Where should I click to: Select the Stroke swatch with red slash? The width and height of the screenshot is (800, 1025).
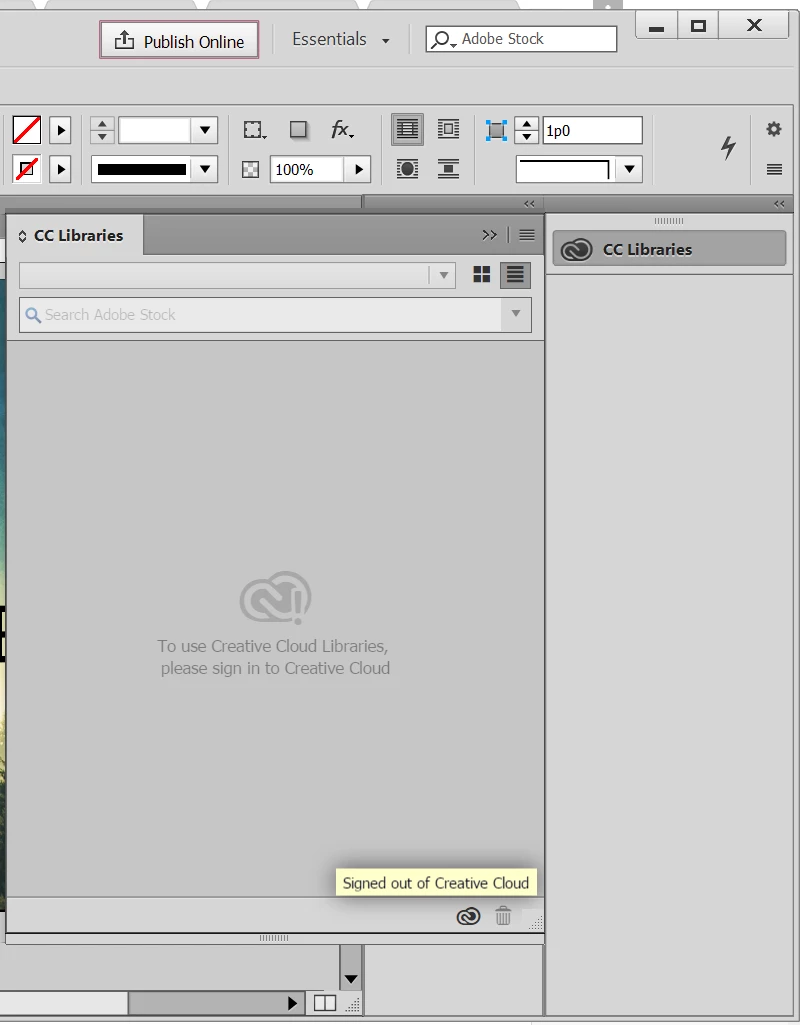click(x=27, y=169)
